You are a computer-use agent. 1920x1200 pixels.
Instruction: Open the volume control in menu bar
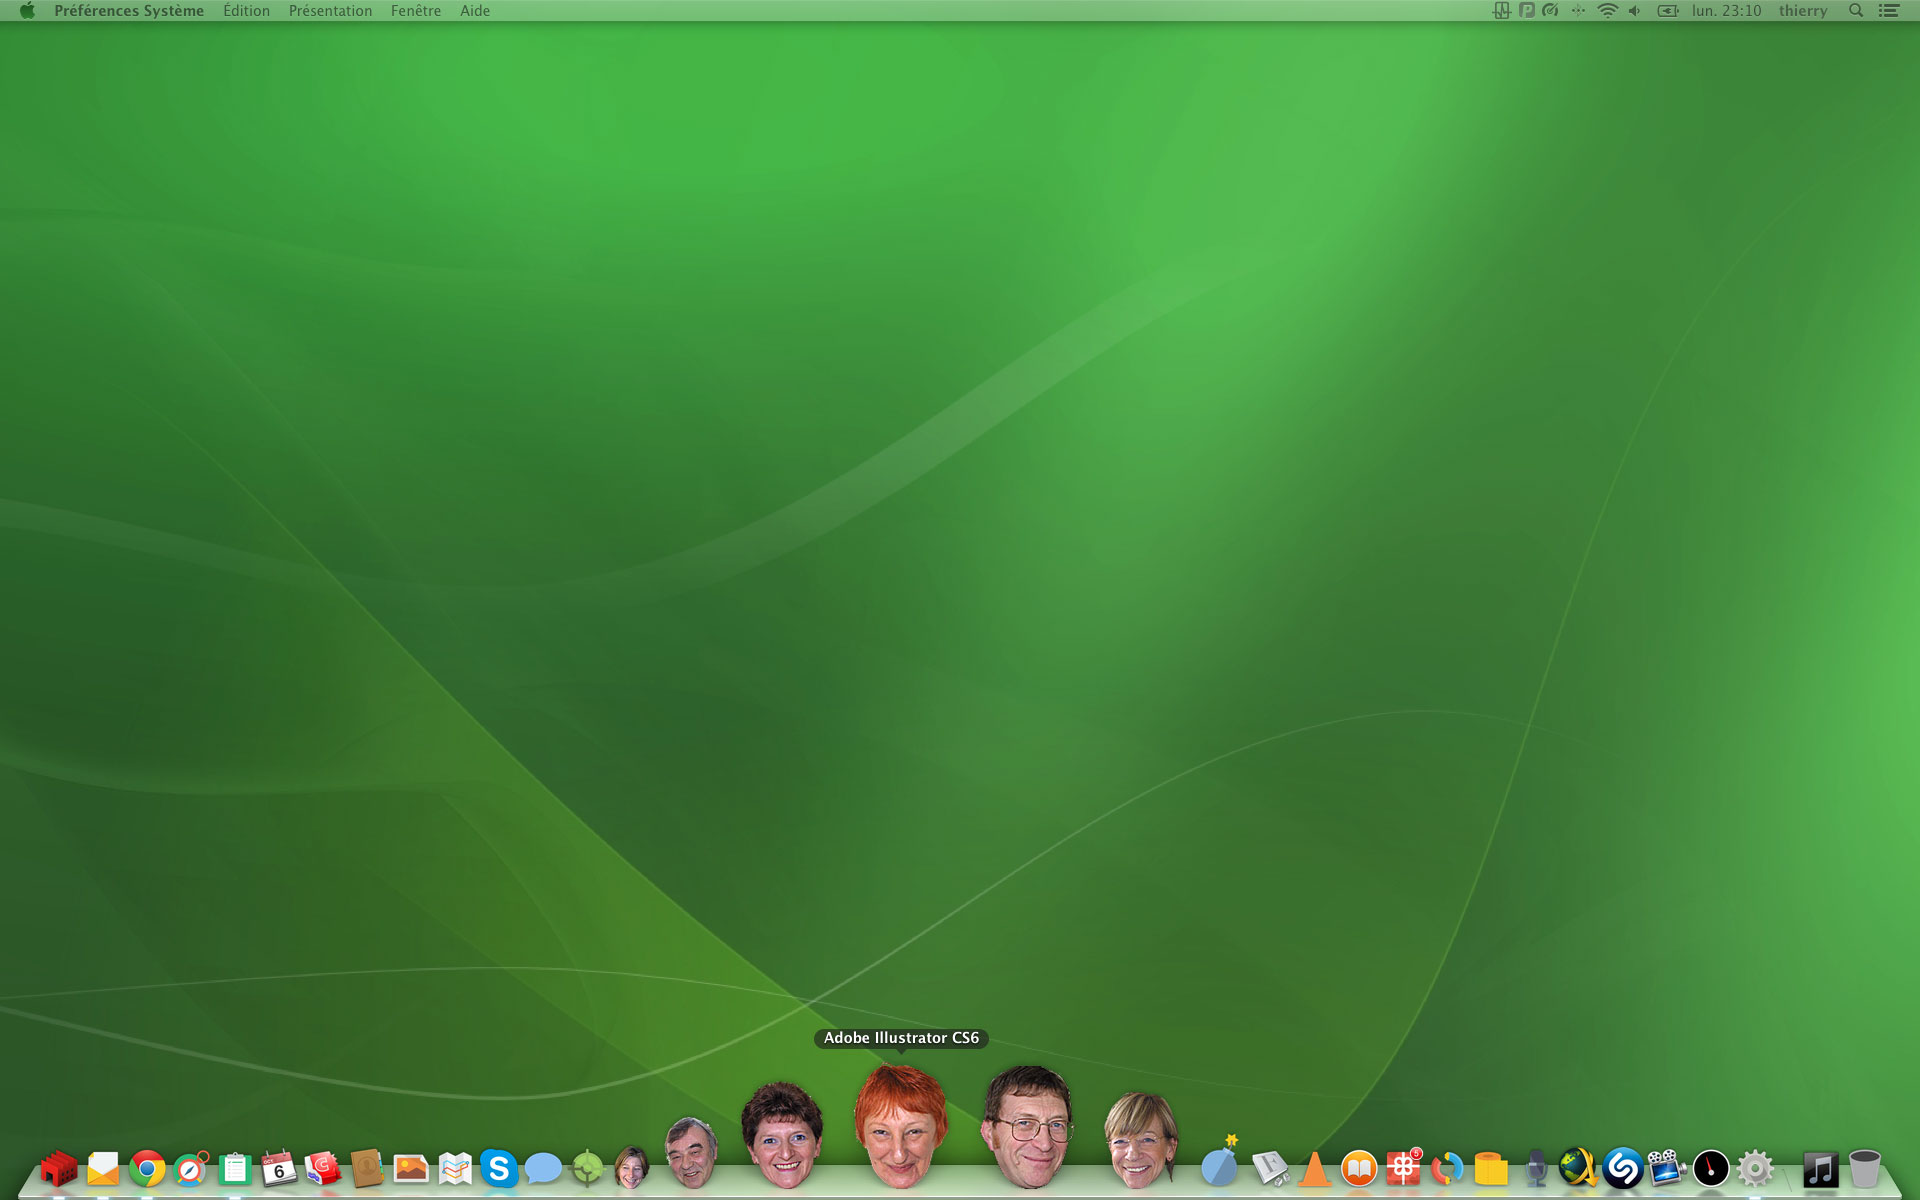(x=1634, y=11)
